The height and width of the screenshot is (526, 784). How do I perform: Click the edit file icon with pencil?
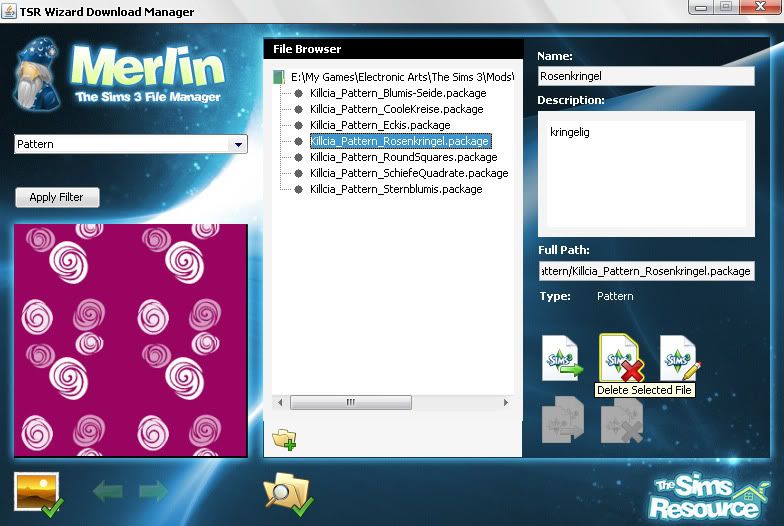[x=680, y=358]
